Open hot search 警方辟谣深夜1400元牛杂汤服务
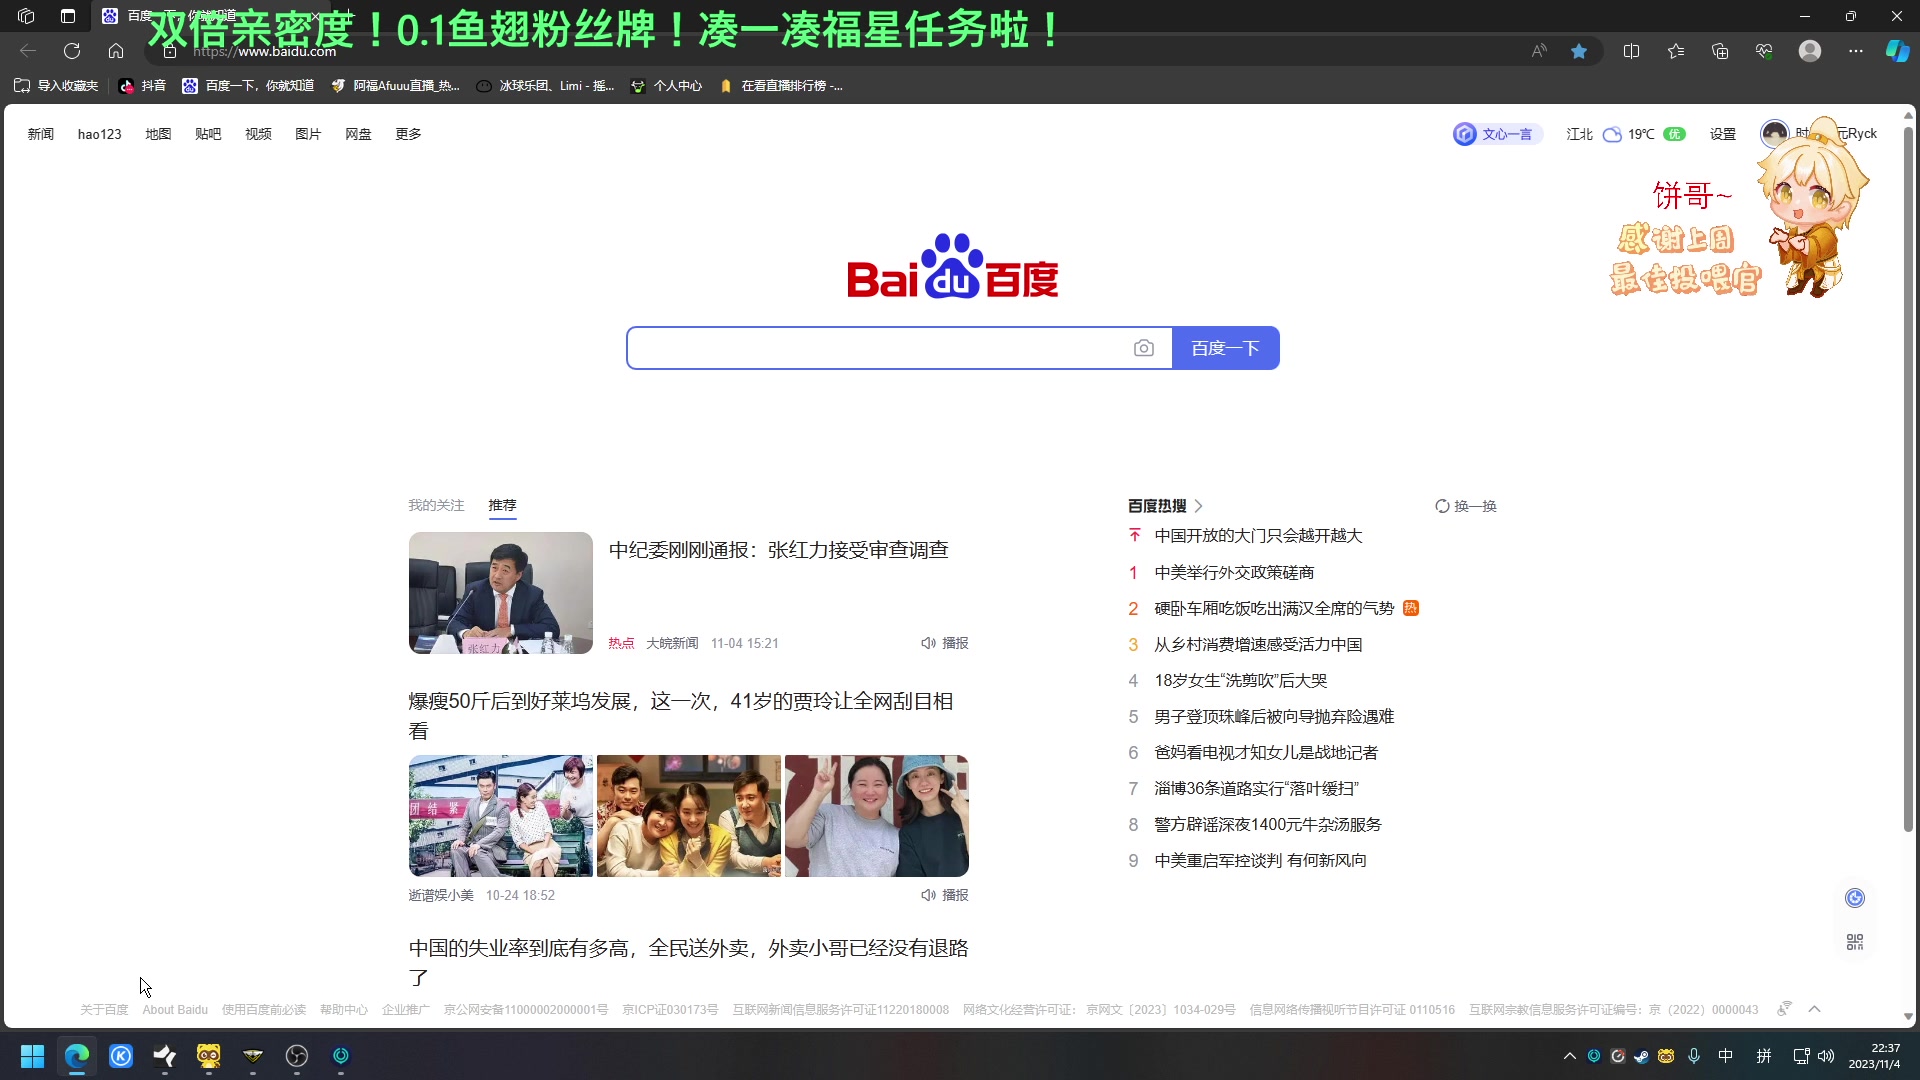 tap(1268, 824)
